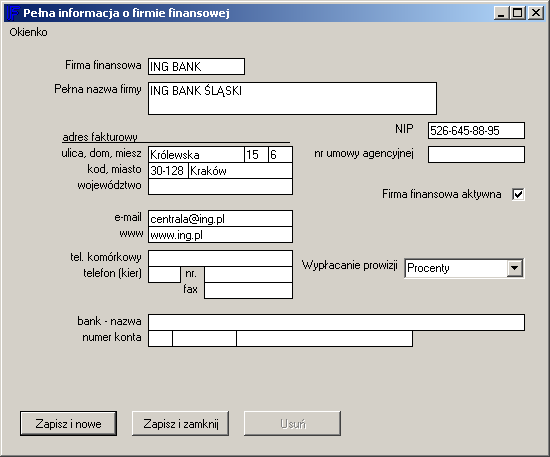Click the longest numer konta field
The image size is (550, 457).
tap(324, 339)
